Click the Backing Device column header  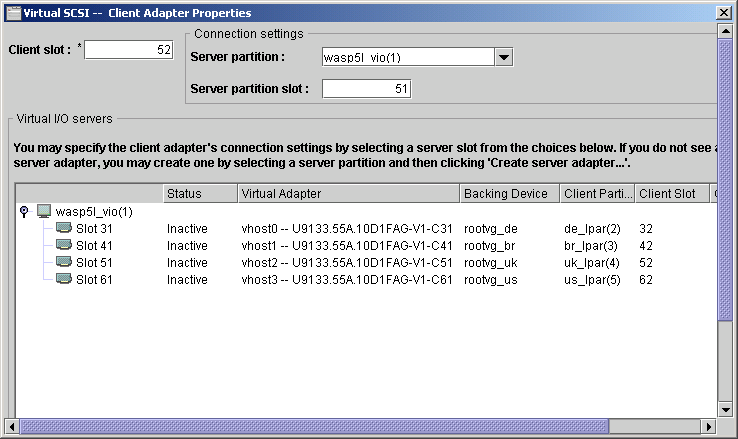(x=510, y=194)
